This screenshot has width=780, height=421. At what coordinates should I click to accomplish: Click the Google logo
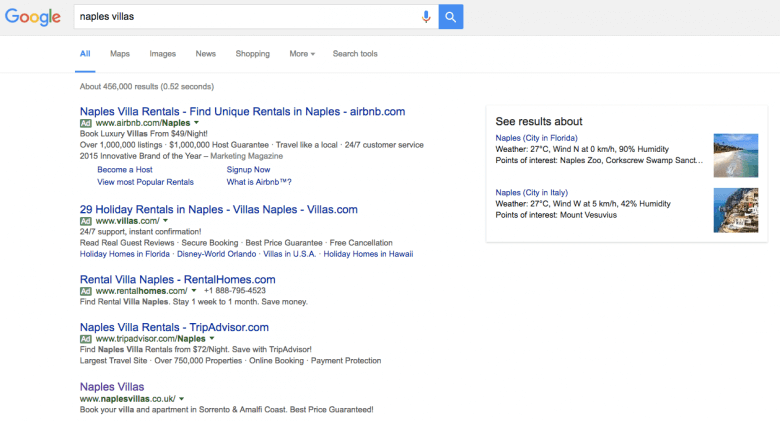click(x=33, y=17)
